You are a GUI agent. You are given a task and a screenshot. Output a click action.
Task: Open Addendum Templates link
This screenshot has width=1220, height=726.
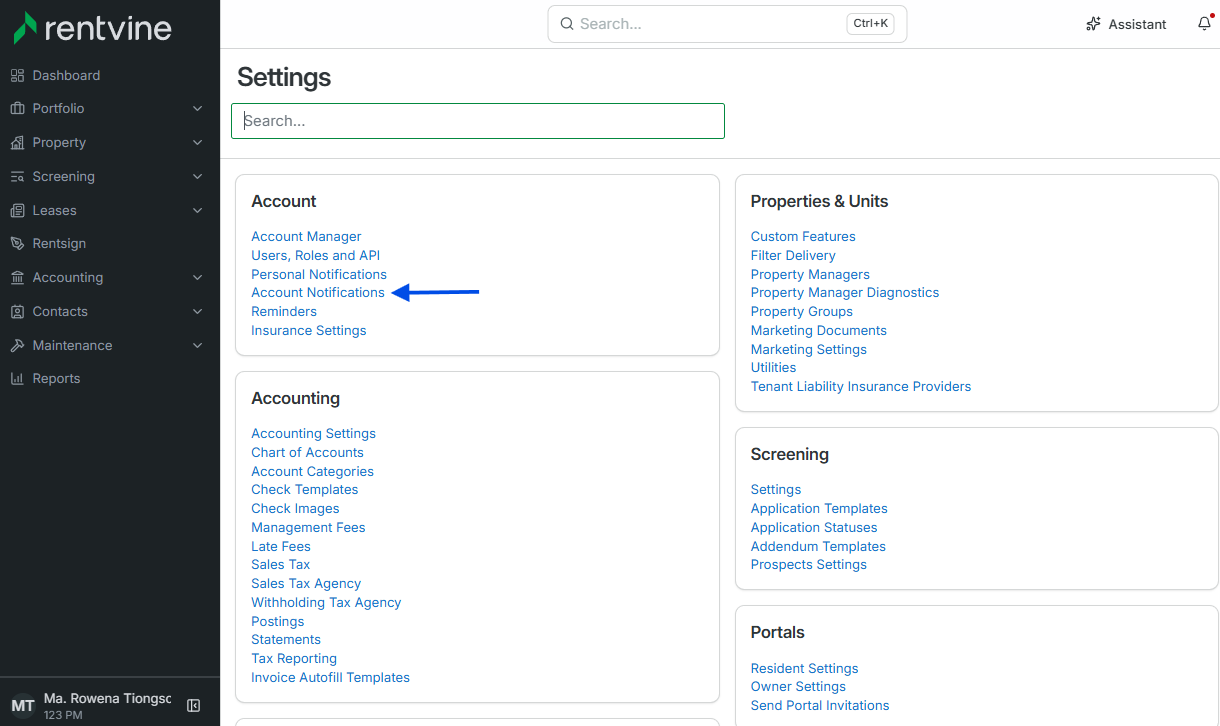point(818,546)
